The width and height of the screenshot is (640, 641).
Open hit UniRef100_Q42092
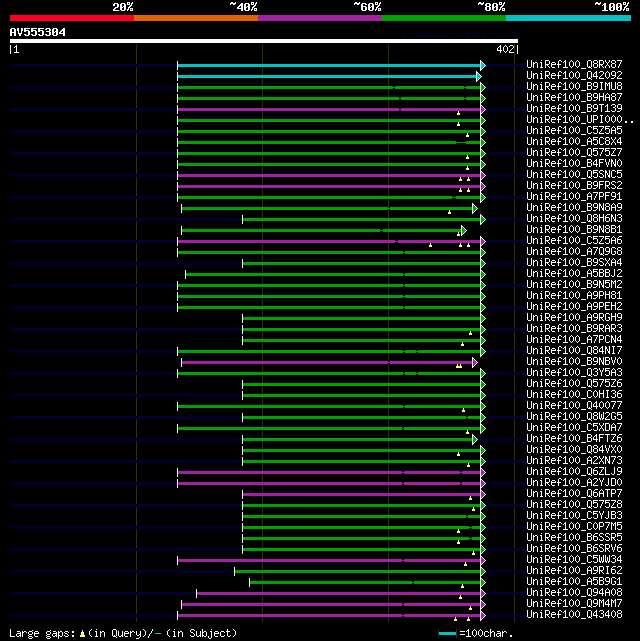[574, 76]
